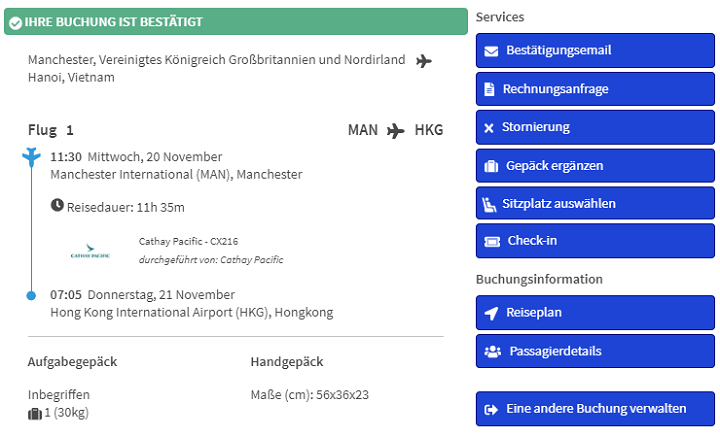Click the X icon beside Stornierung
Viewport: 720px width, 437px height.
489,128
